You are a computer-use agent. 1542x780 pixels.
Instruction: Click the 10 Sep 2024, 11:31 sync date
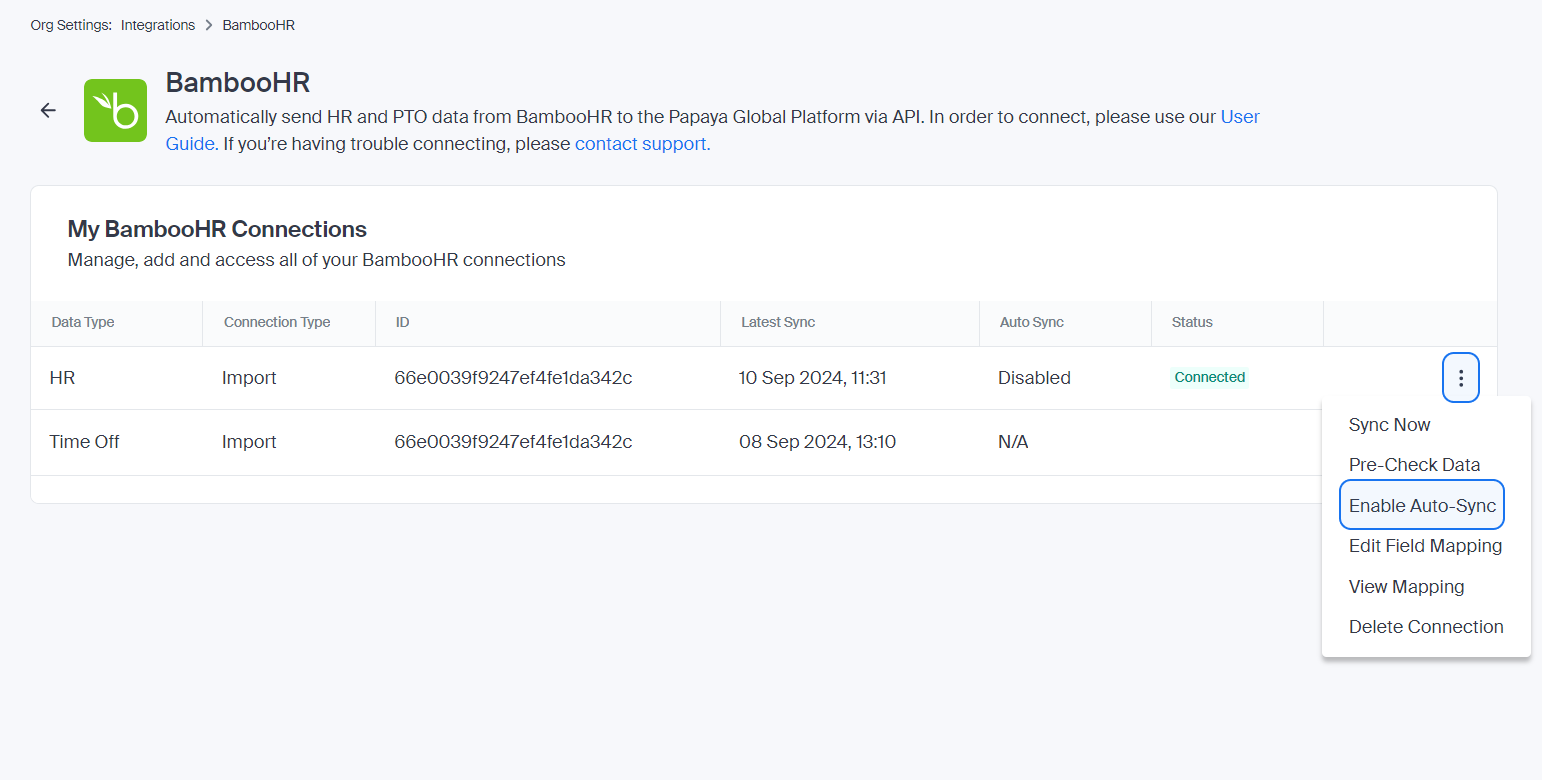click(813, 378)
